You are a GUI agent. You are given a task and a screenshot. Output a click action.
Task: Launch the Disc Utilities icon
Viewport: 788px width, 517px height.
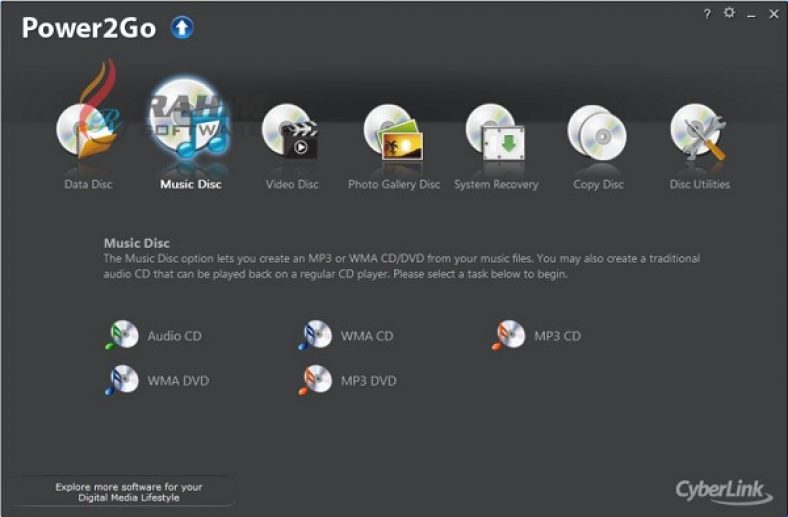tap(698, 132)
